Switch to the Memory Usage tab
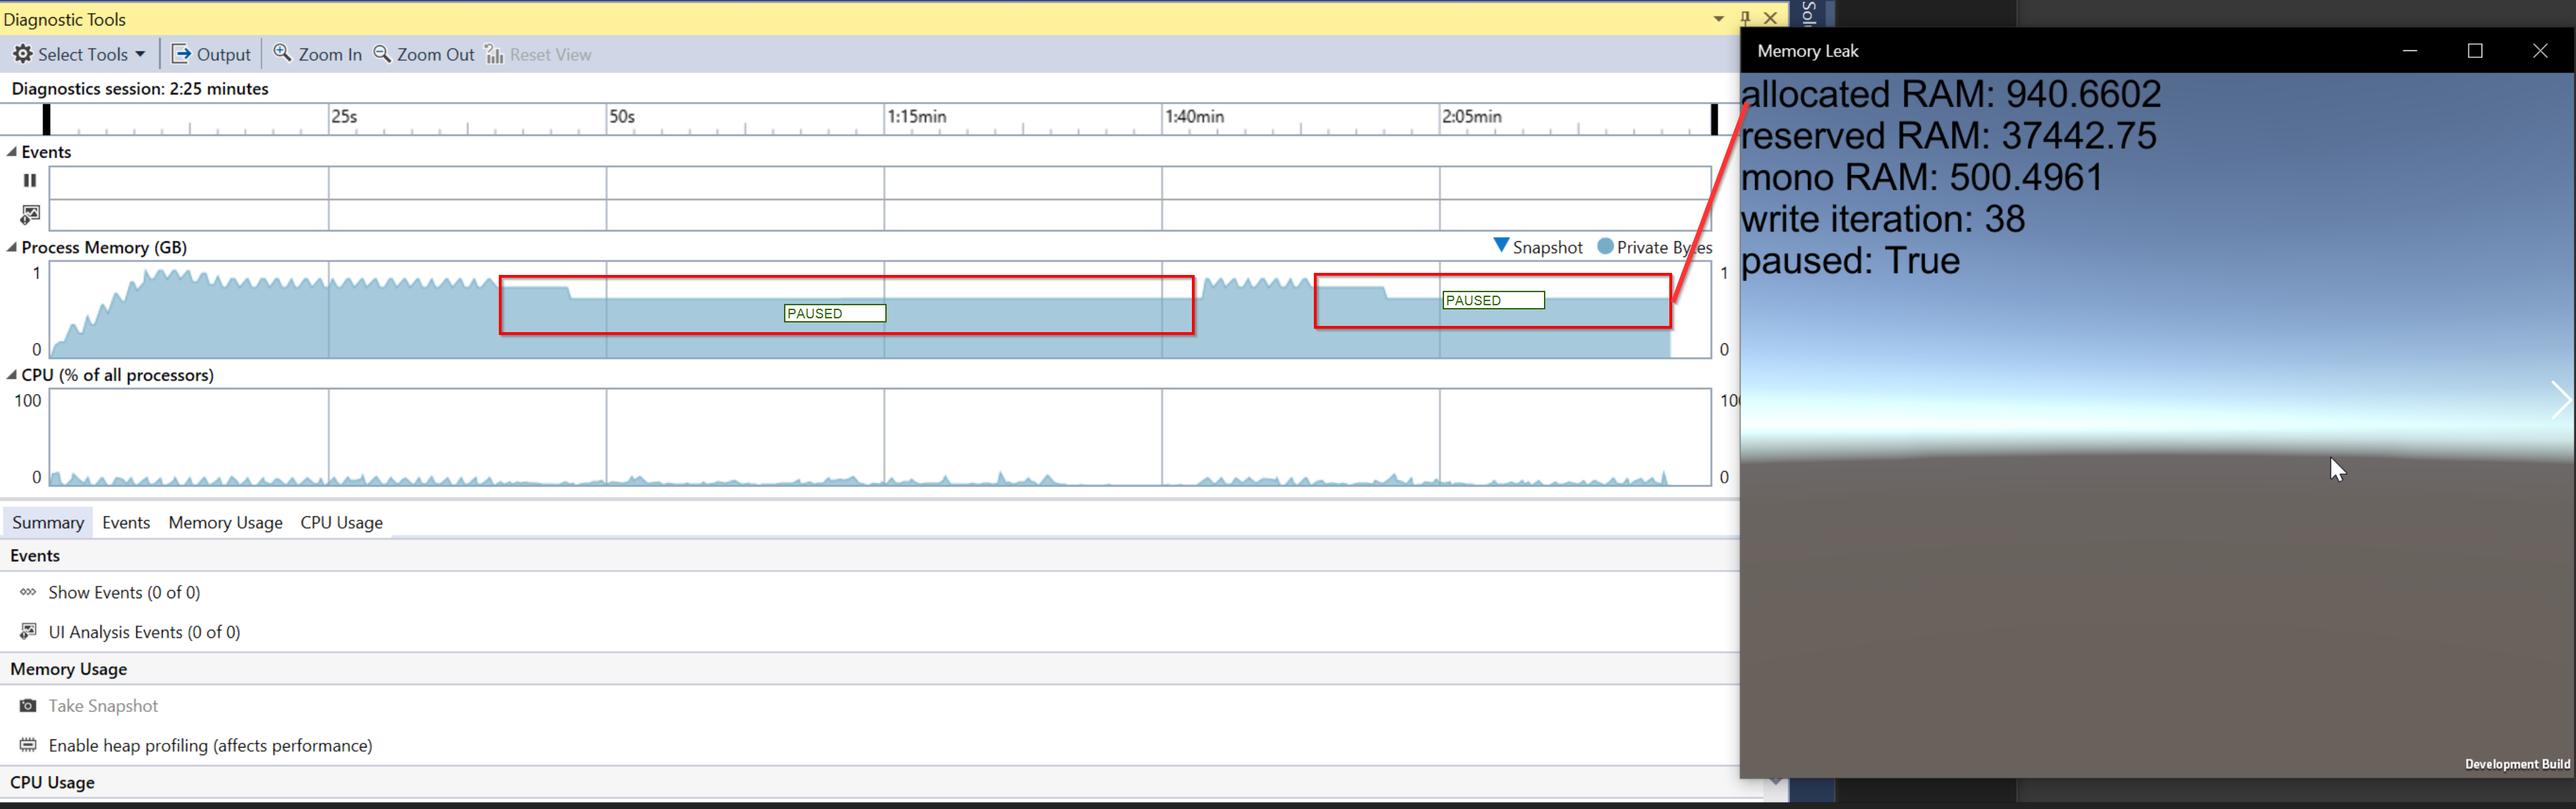The height and width of the screenshot is (809, 2576). (225, 522)
